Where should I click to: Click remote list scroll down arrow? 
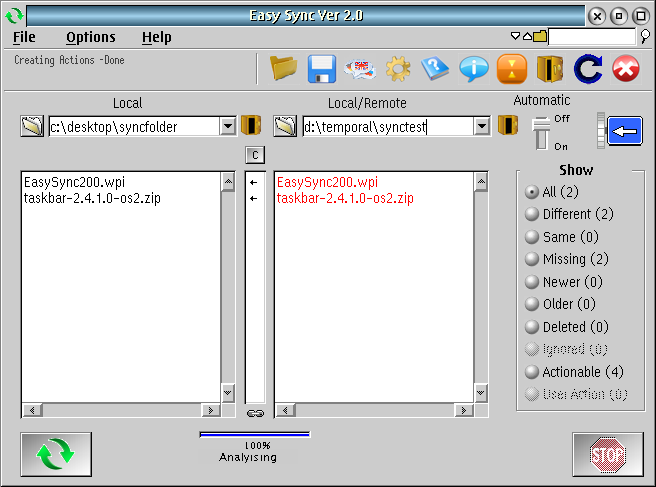click(x=481, y=393)
